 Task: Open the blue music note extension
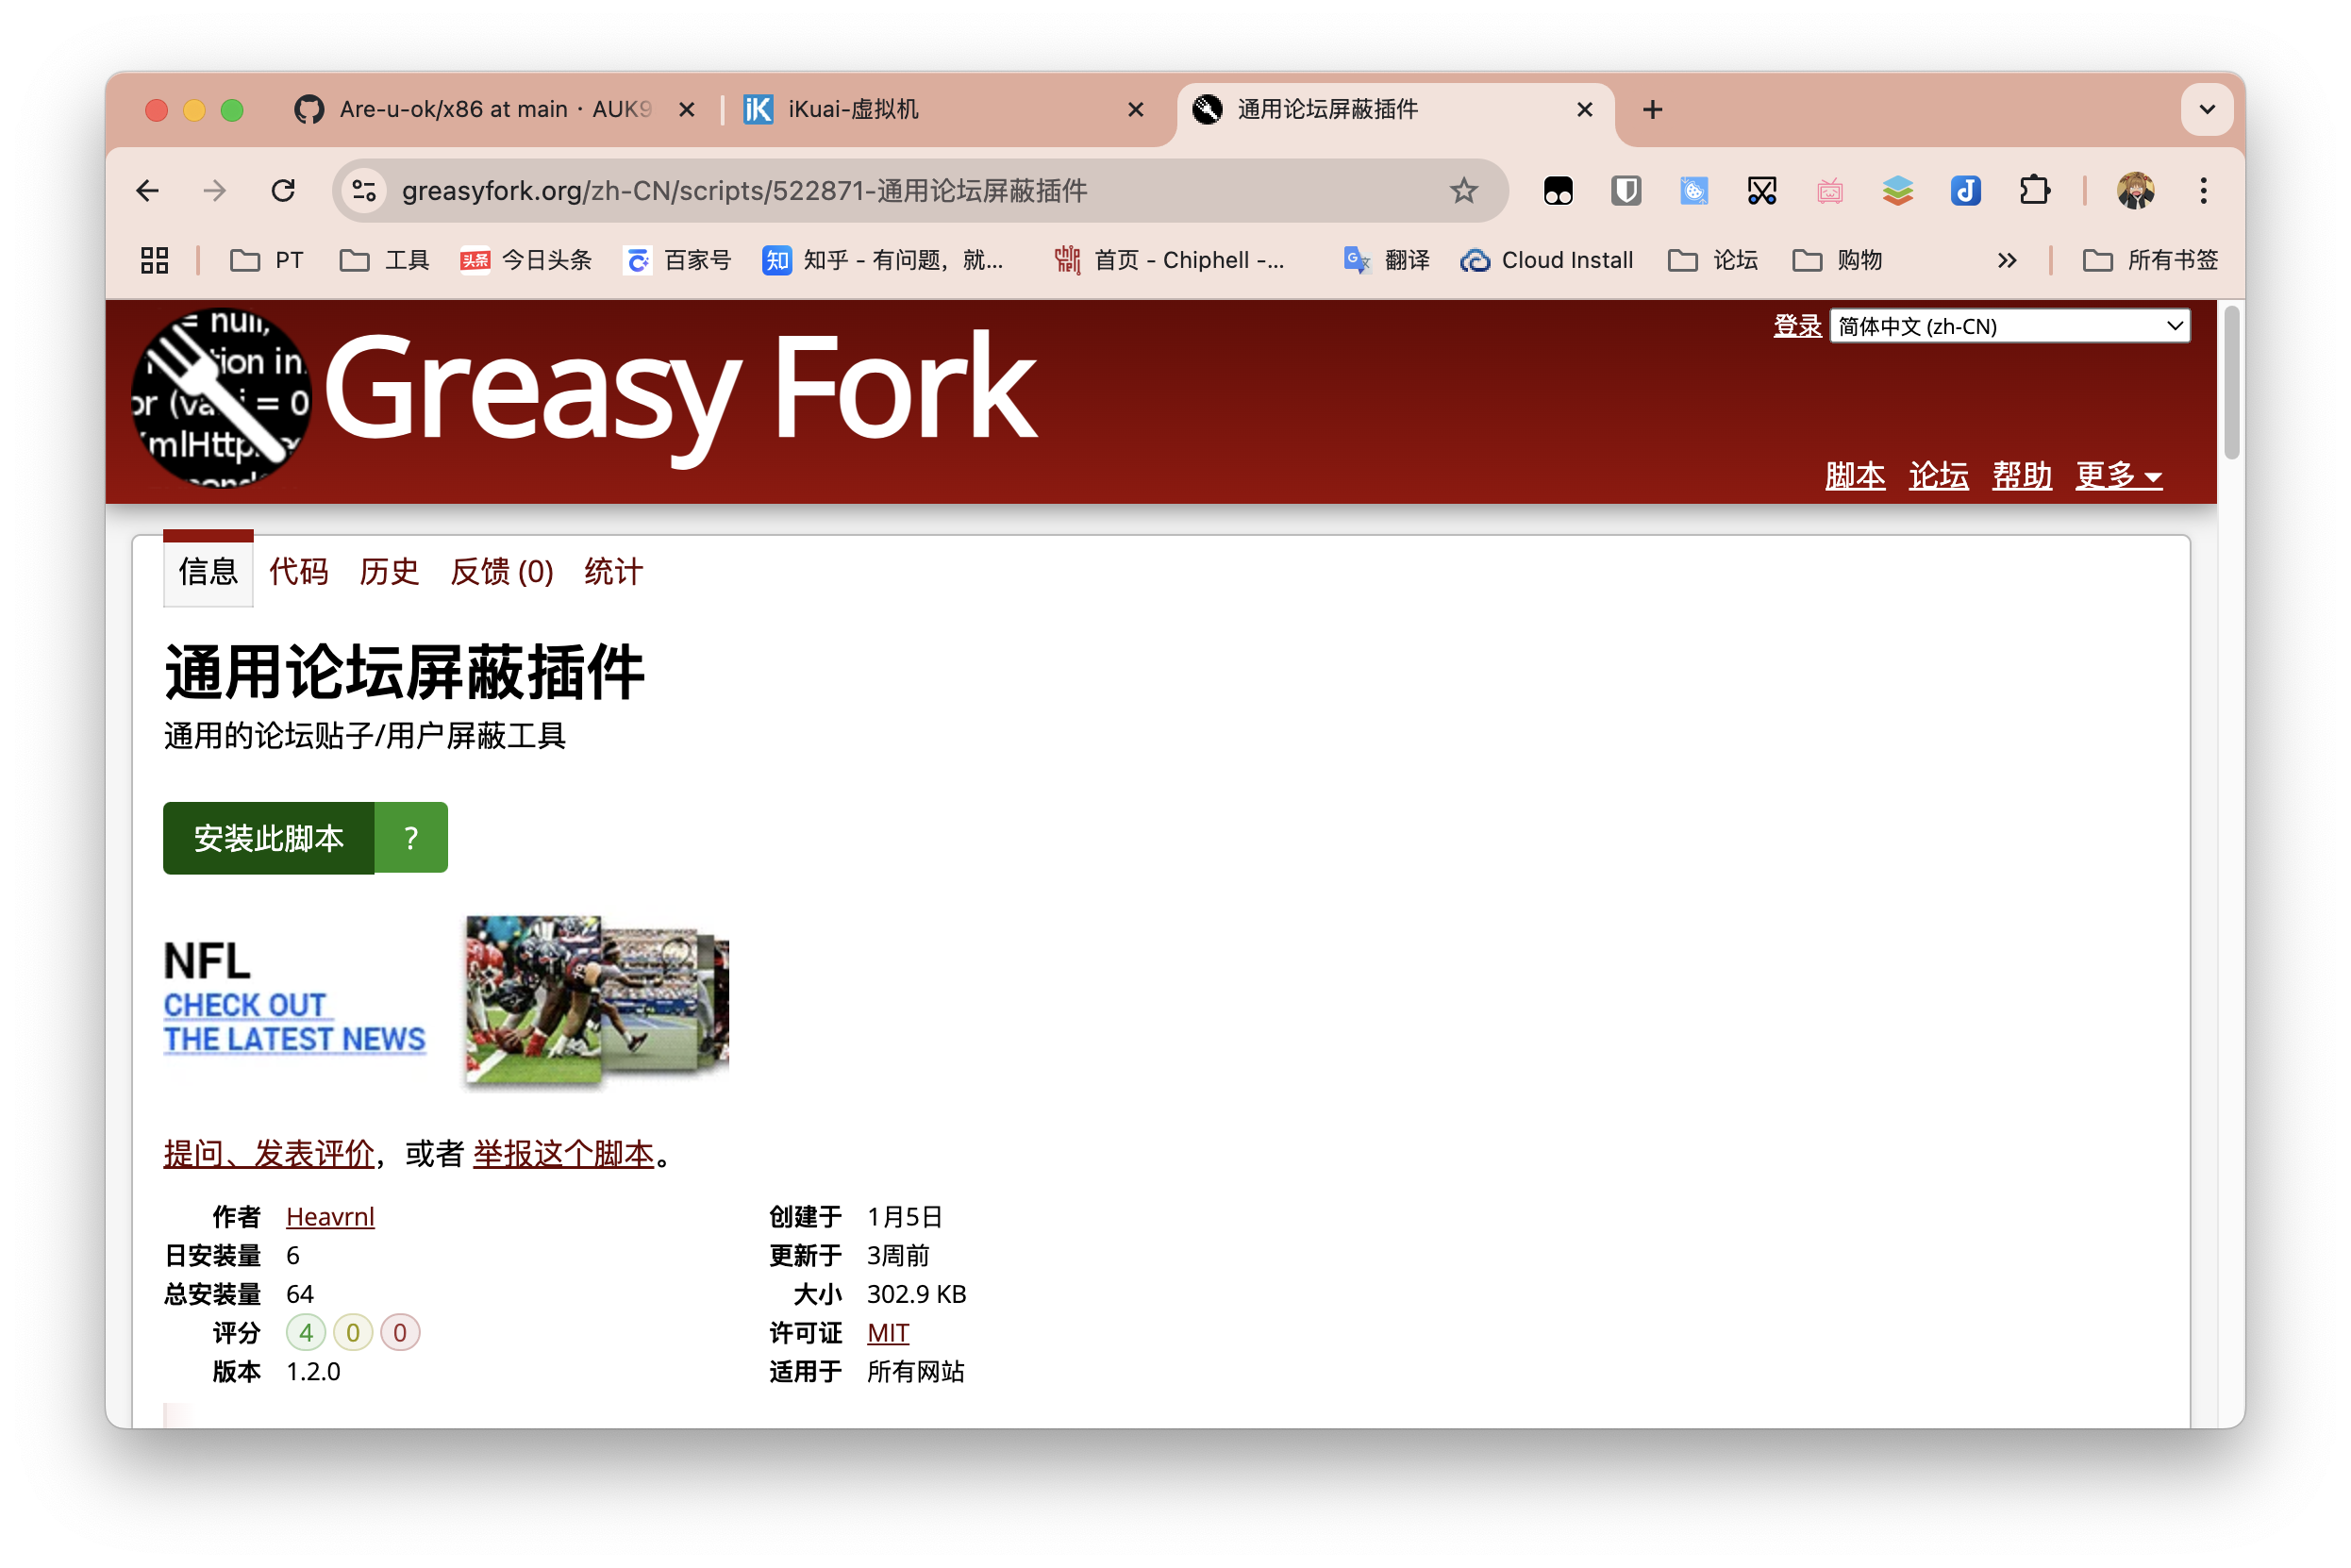coord(1966,191)
